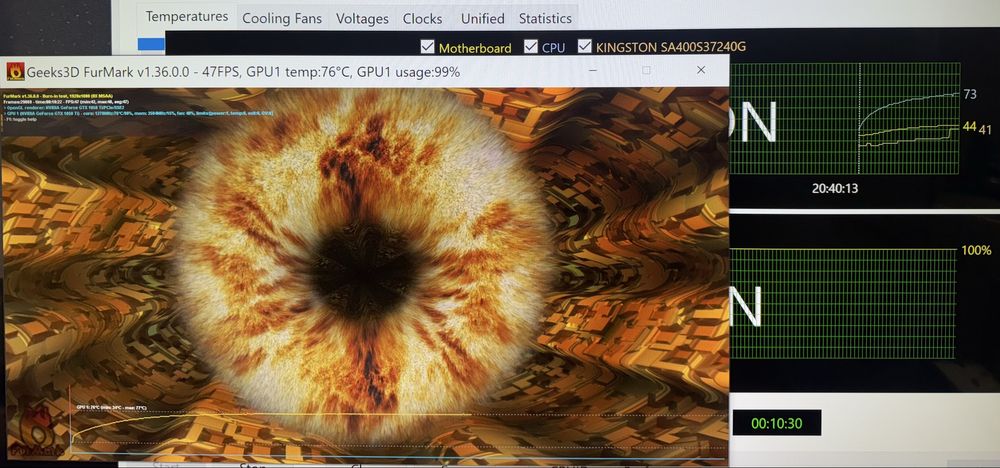
Task: Open the Cooling Fans tab
Action: pos(282,18)
